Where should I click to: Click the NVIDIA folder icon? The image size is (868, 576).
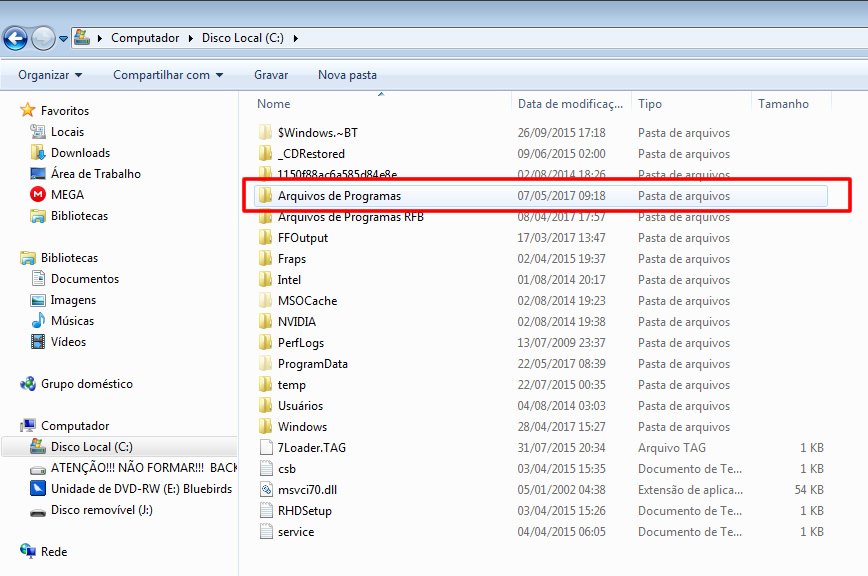click(266, 321)
